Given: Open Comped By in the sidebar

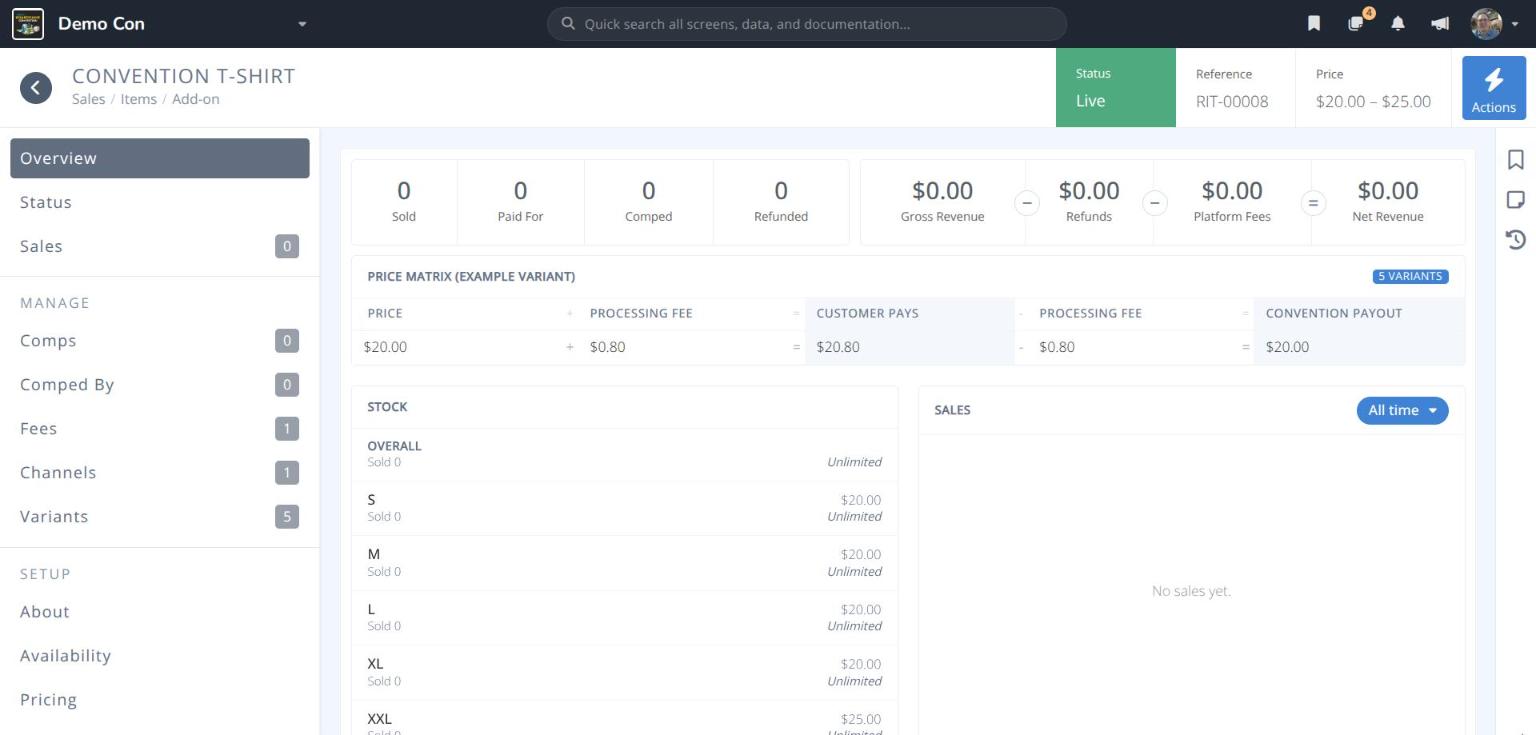Looking at the screenshot, I should pos(160,385).
